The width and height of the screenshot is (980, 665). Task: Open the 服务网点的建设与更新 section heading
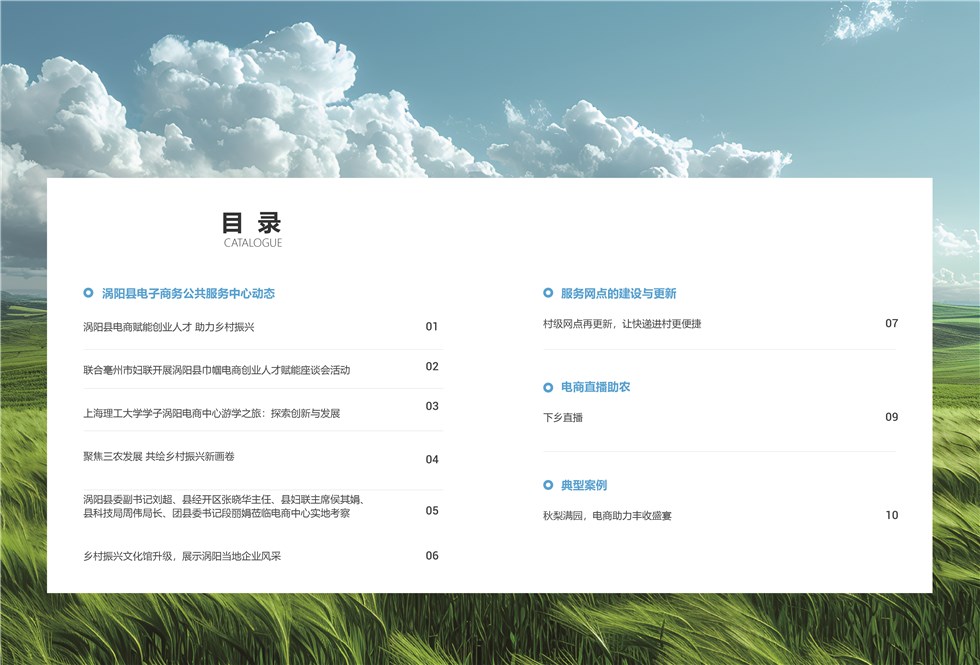(x=618, y=294)
